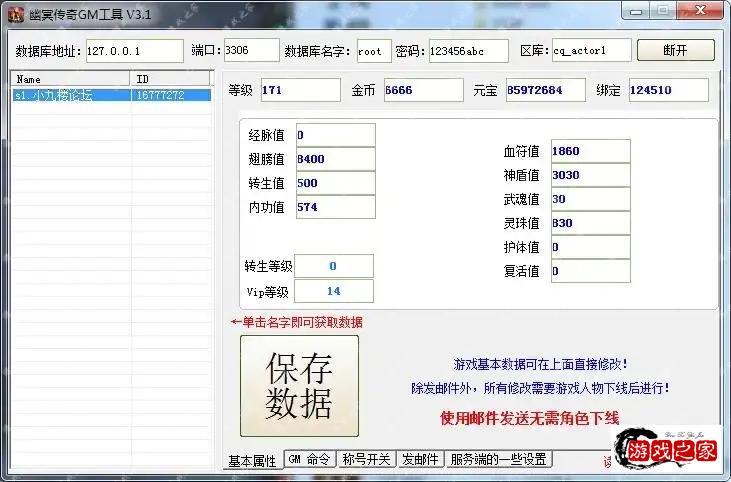
Task: Click the 转生等级 input field
Action: click(334, 266)
